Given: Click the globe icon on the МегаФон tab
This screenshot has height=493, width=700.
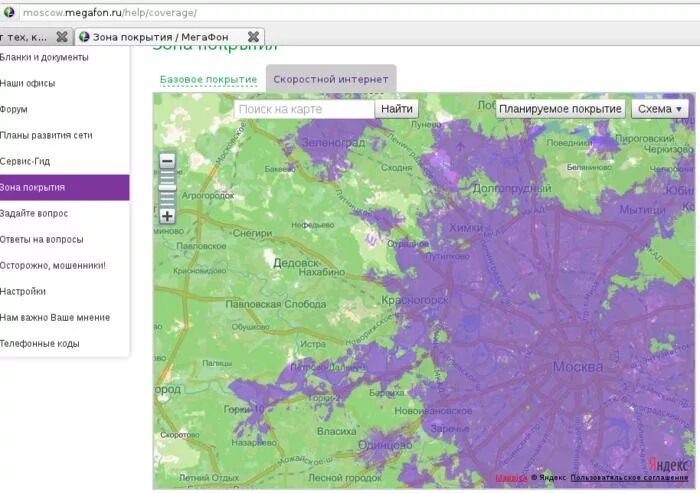Looking at the screenshot, I should pyautogui.click(x=84, y=37).
